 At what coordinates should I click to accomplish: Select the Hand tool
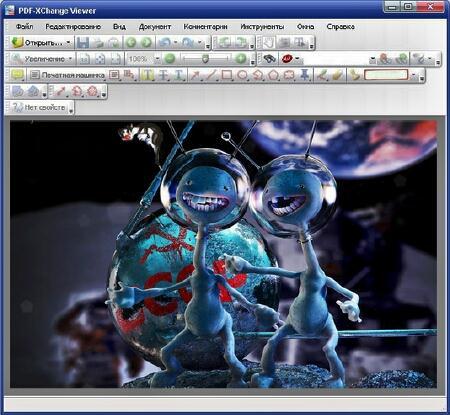(269, 42)
